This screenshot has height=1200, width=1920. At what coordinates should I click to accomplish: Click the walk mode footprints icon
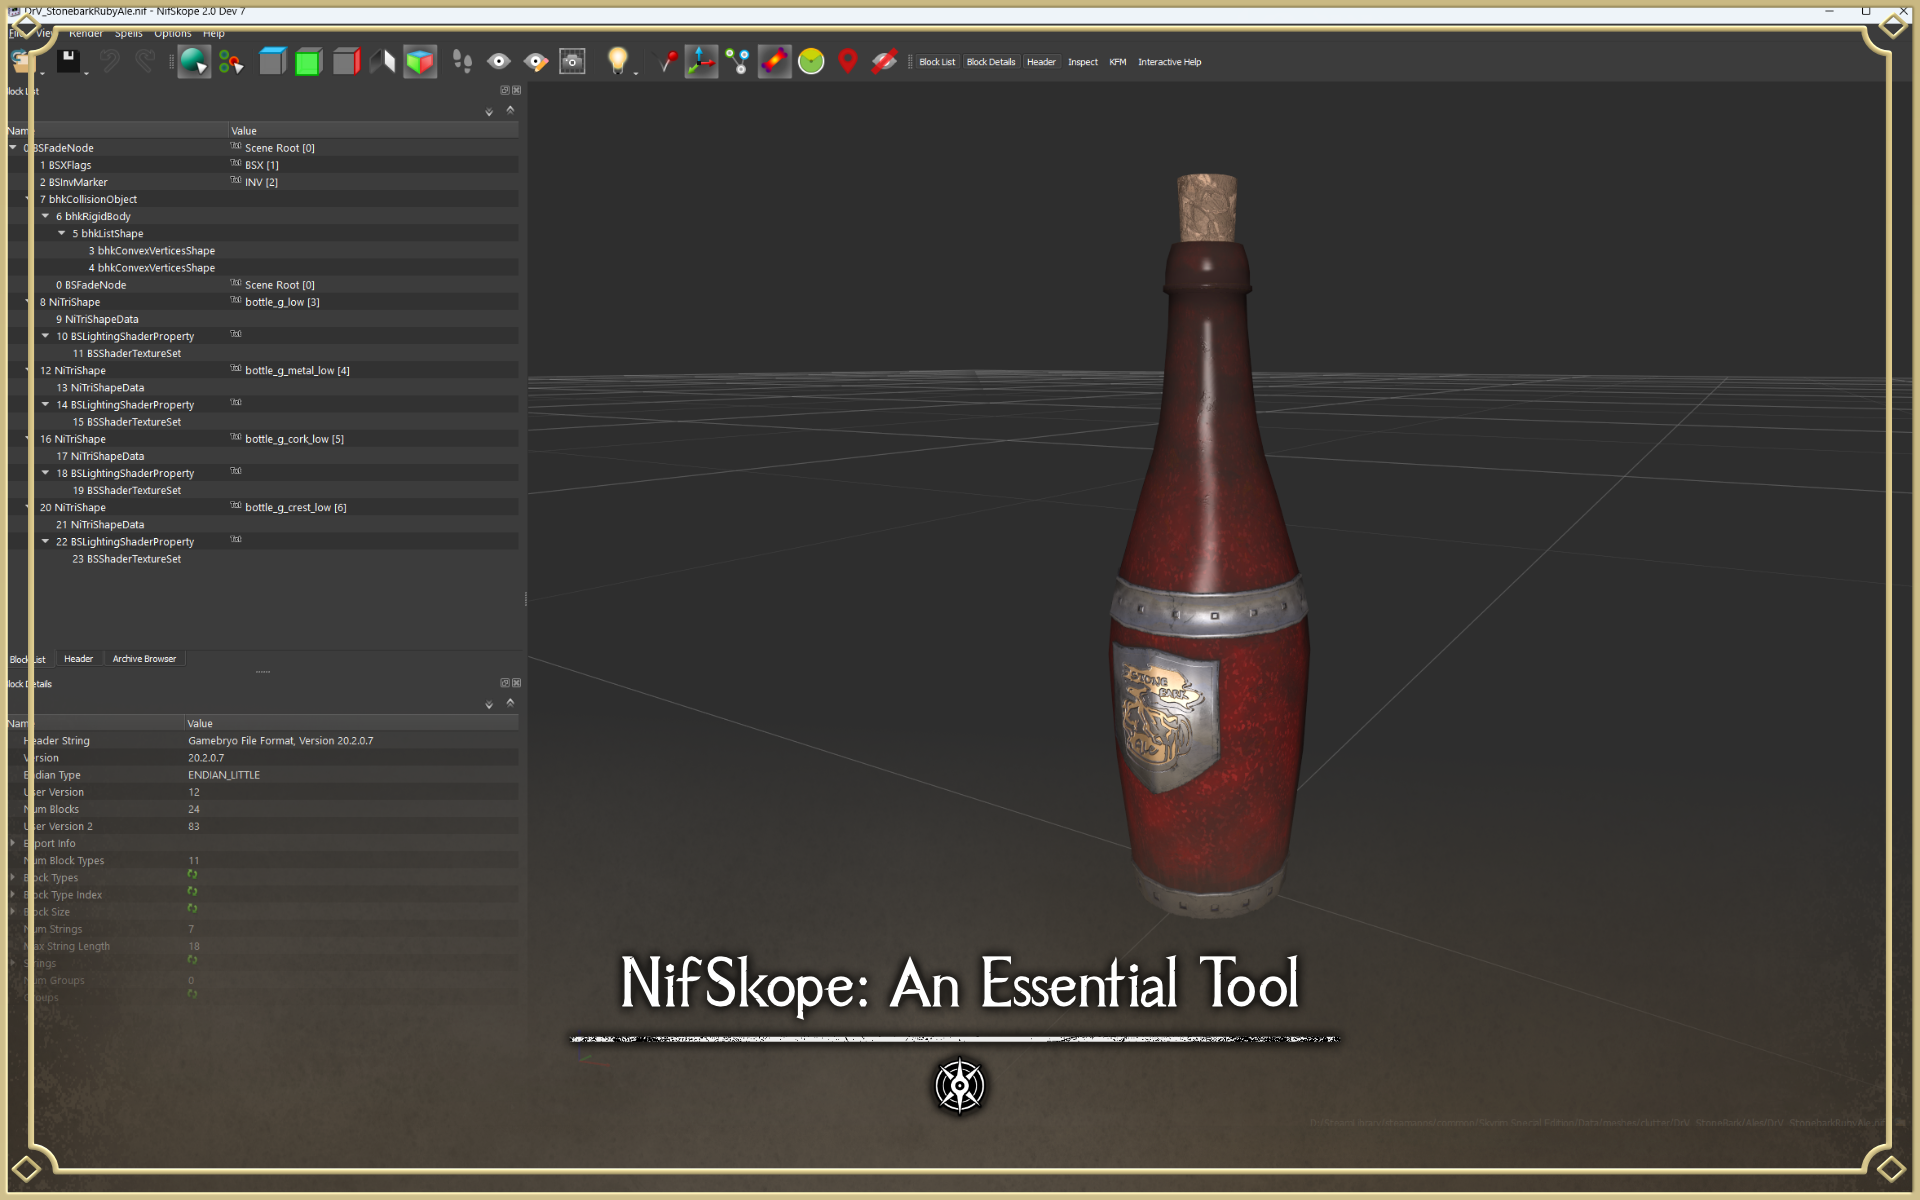[462, 61]
